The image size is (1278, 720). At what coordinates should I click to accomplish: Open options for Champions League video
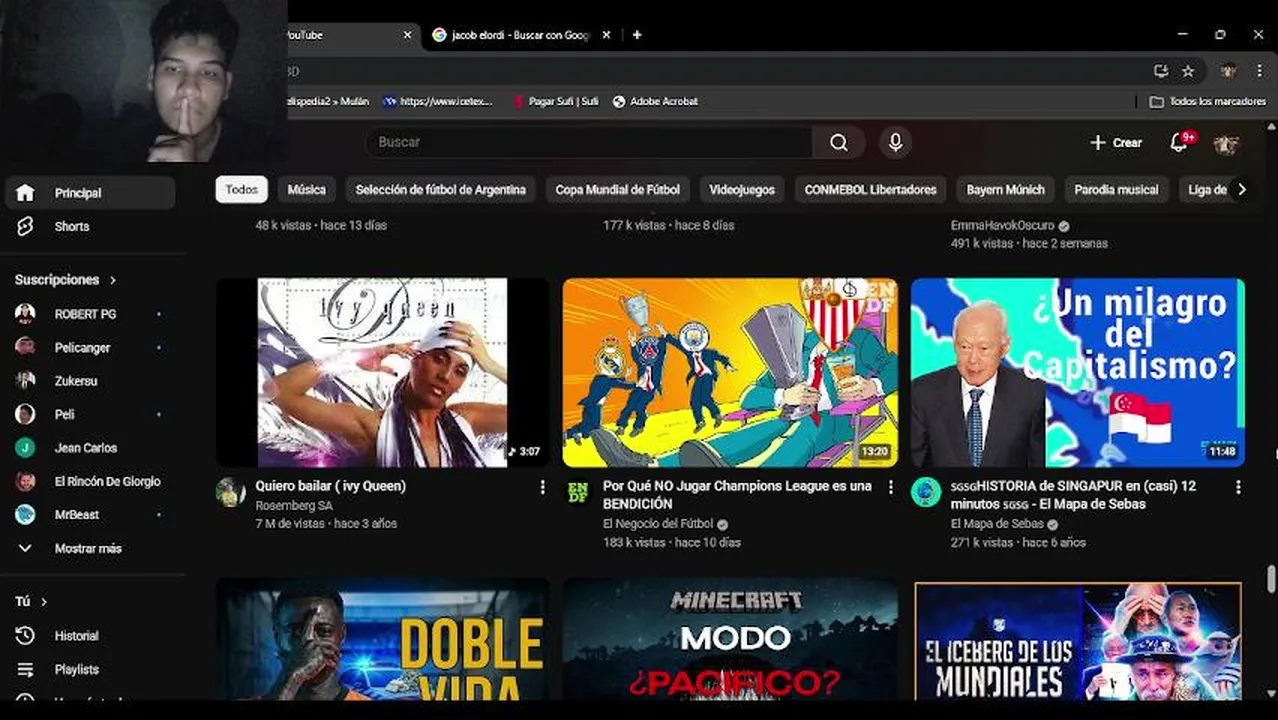(890, 487)
